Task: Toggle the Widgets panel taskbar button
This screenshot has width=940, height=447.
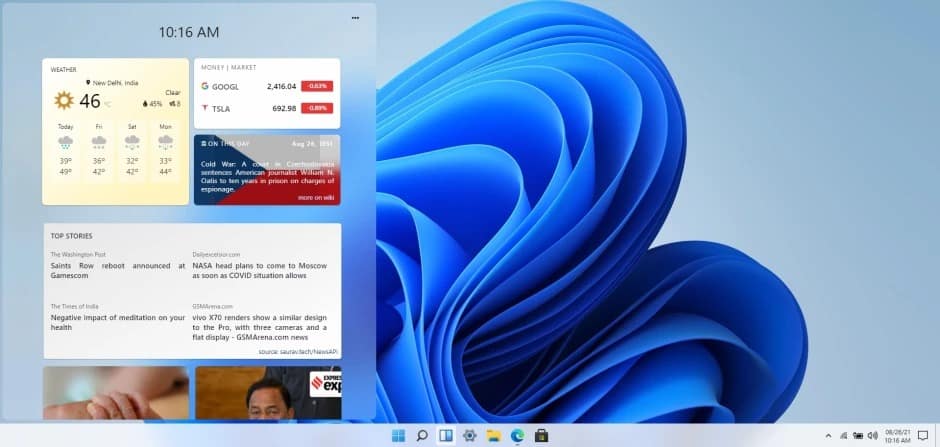Action: point(445,435)
